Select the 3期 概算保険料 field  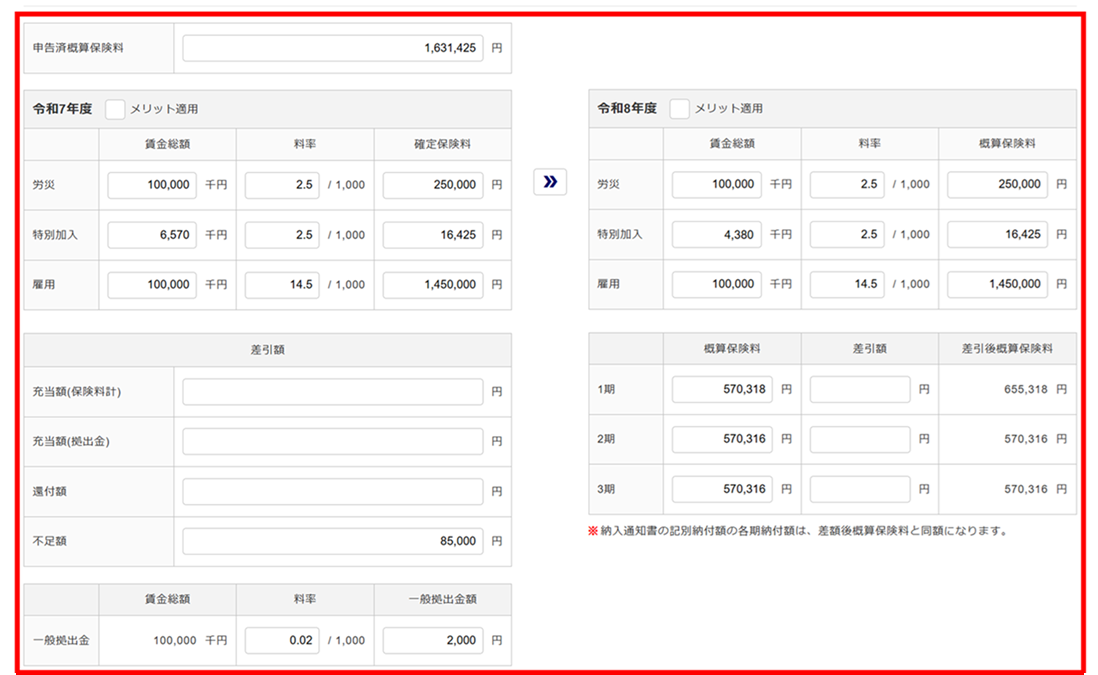[x=722, y=489]
